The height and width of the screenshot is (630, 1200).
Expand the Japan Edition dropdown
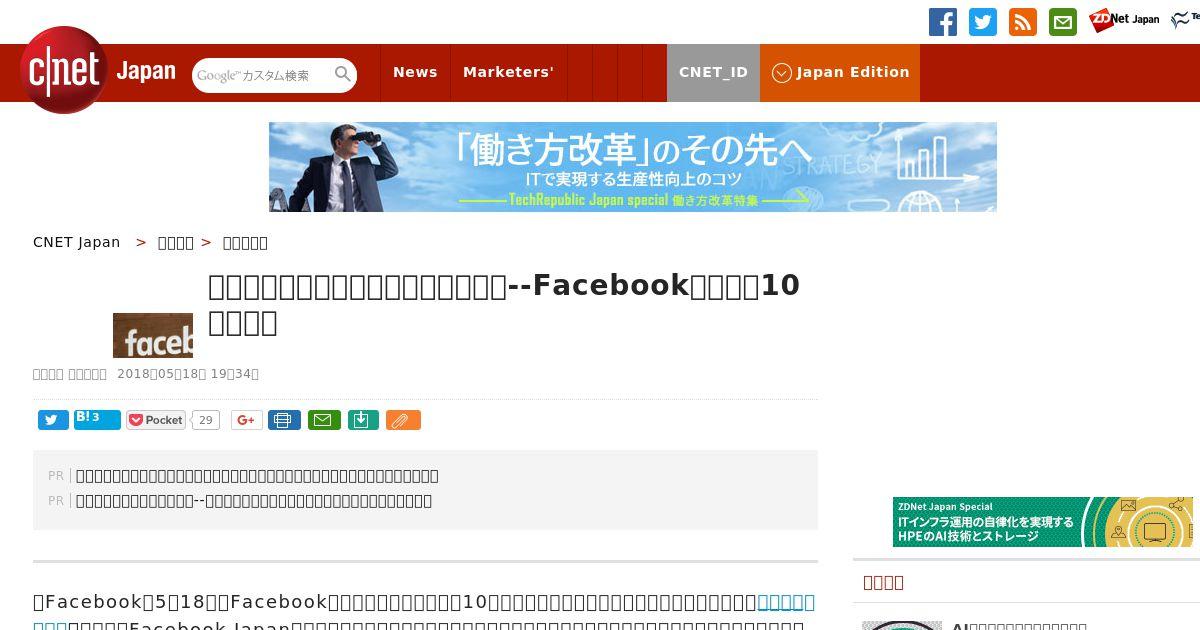tap(840, 72)
